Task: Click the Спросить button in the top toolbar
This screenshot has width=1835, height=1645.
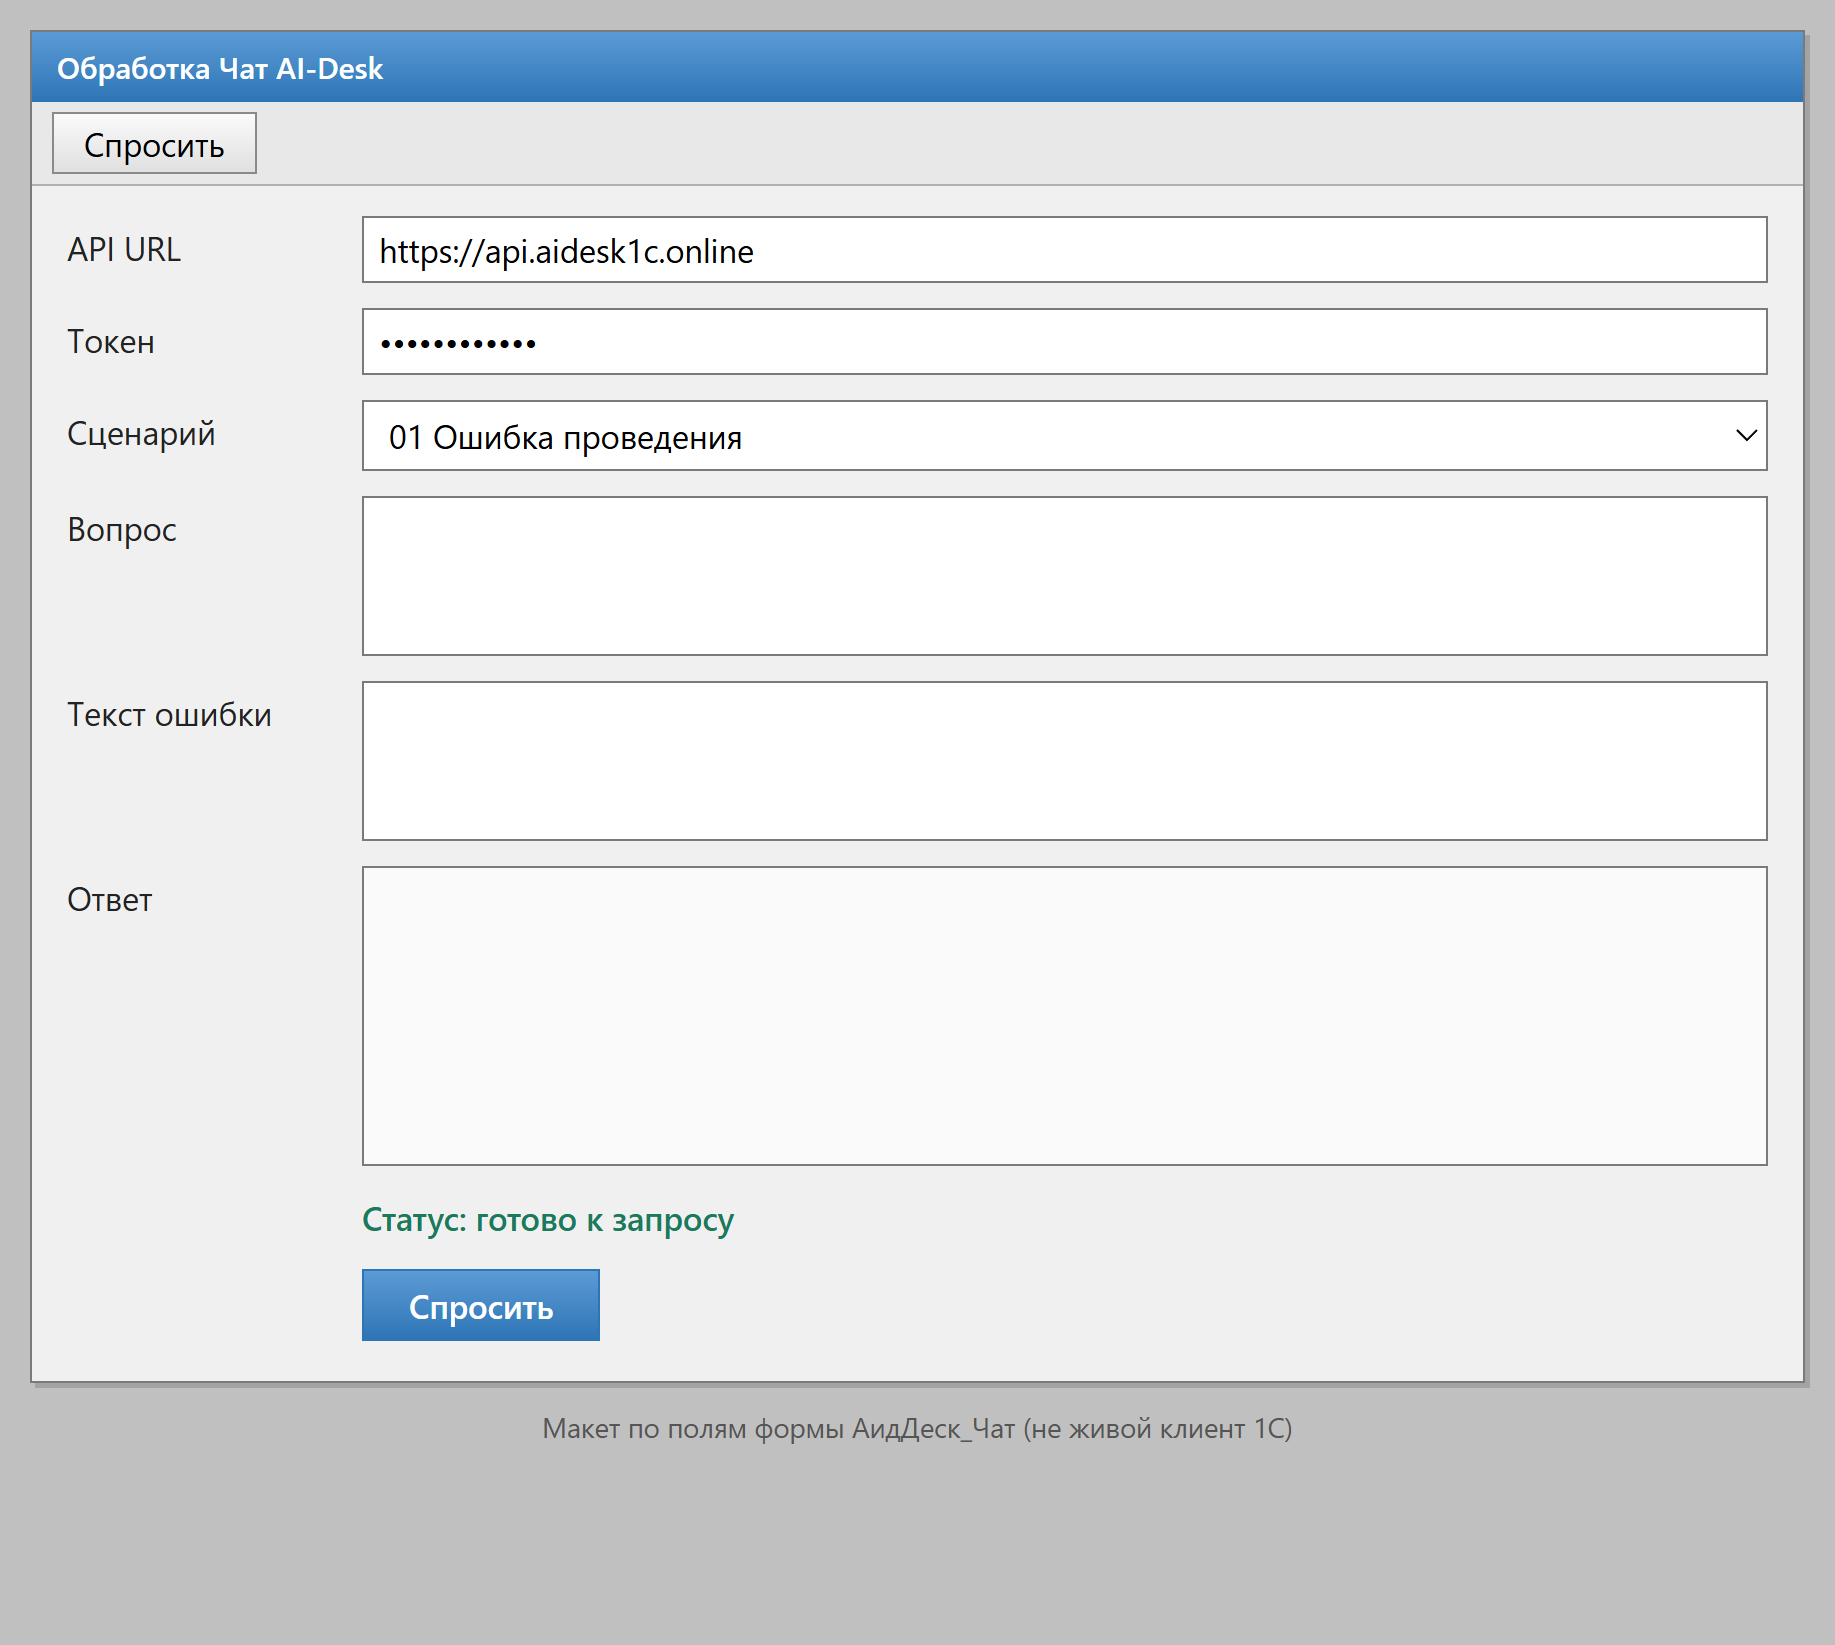Action: [154, 143]
